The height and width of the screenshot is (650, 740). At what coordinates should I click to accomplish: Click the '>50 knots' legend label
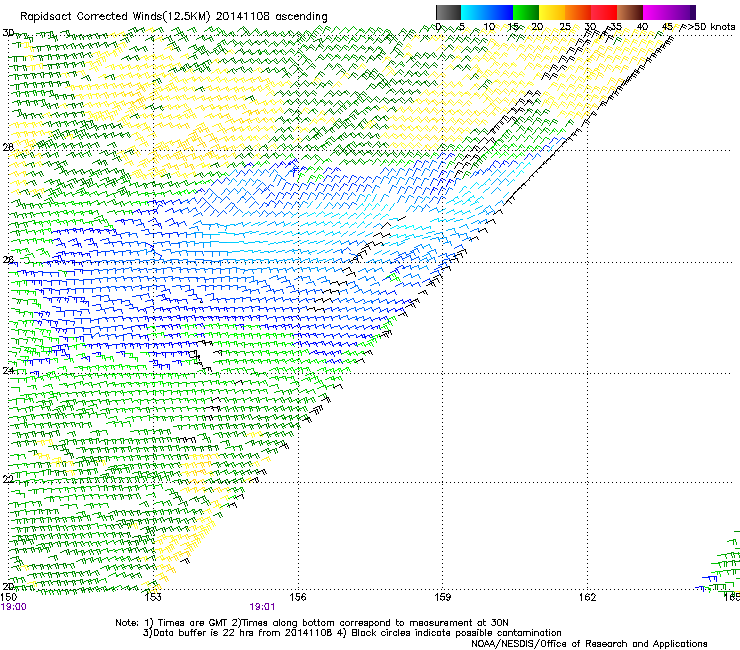(x=710, y=27)
